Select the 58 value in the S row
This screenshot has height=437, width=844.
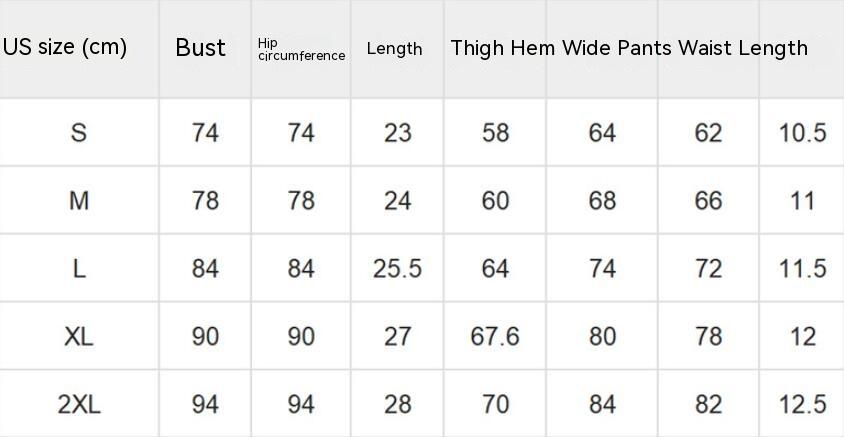point(495,132)
